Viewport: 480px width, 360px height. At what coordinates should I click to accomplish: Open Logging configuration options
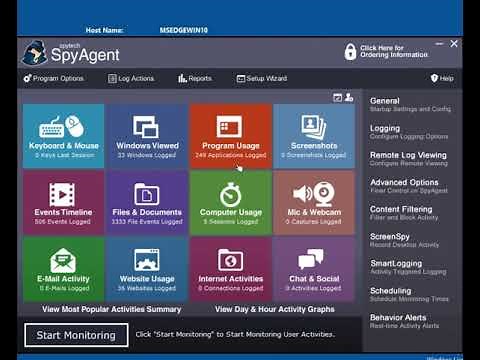pos(409,132)
